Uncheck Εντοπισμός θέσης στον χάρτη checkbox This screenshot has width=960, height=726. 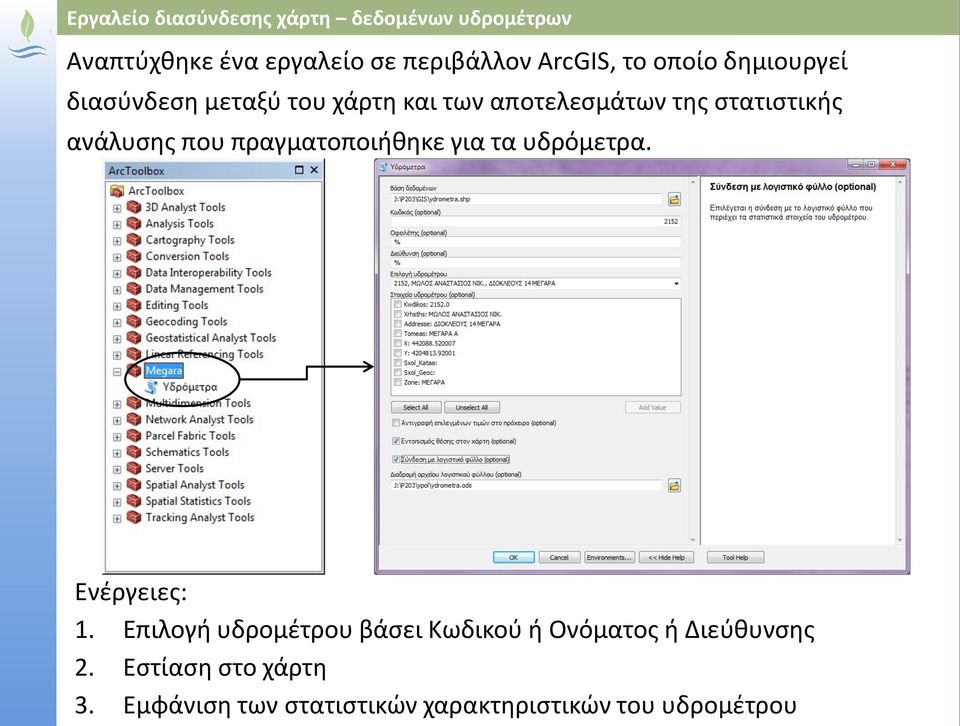396,441
